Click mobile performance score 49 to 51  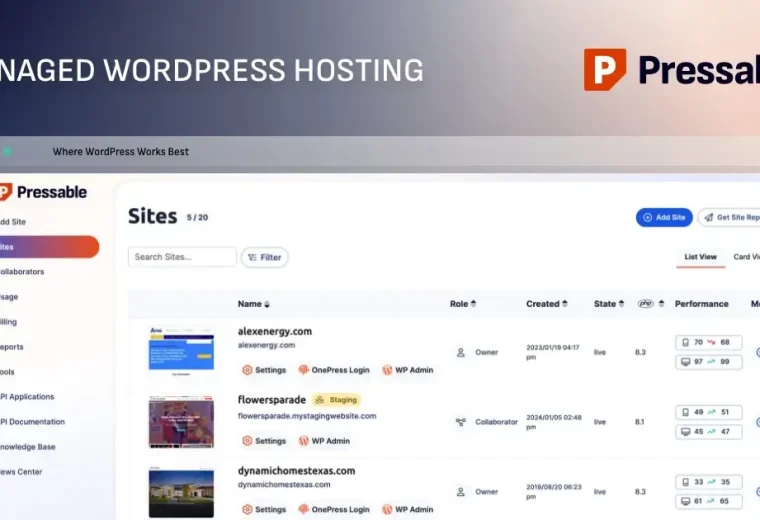(x=709, y=412)
